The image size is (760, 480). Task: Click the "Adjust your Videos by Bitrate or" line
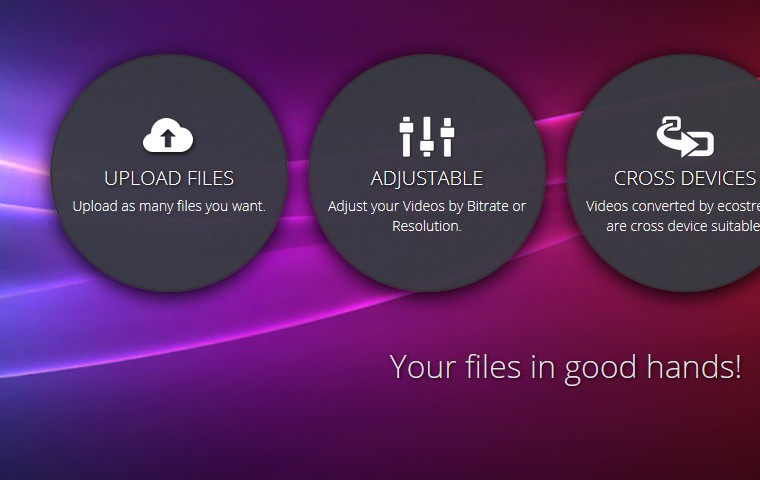click(427, 207)
